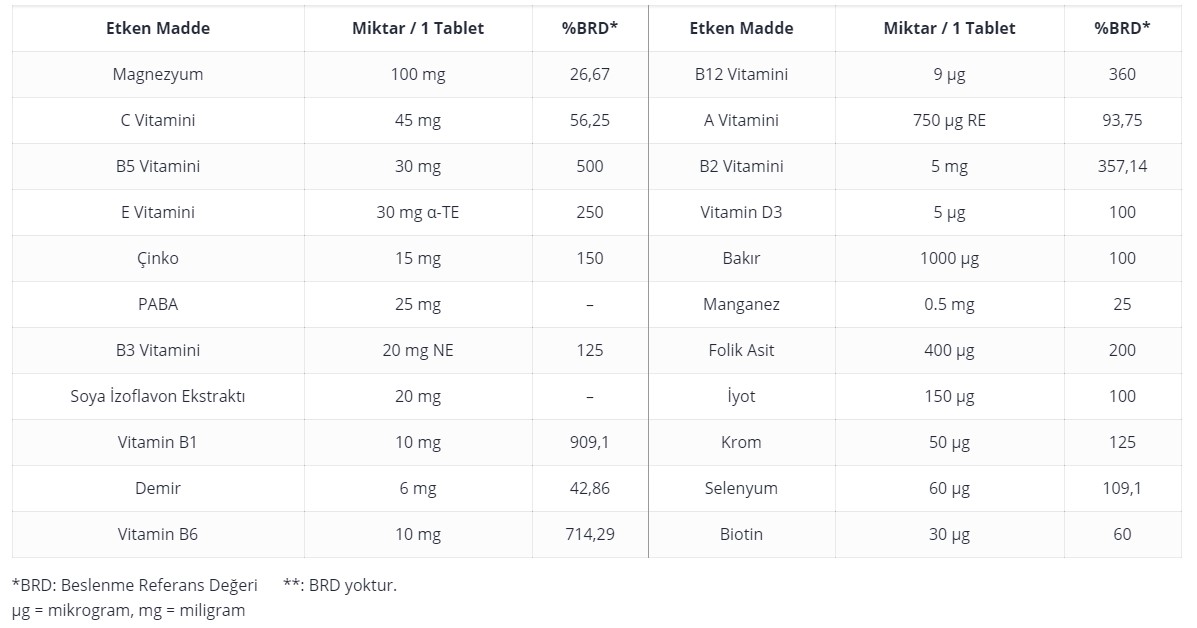Click the Çinko row name

pyautogui.click(x=158, y=258)
